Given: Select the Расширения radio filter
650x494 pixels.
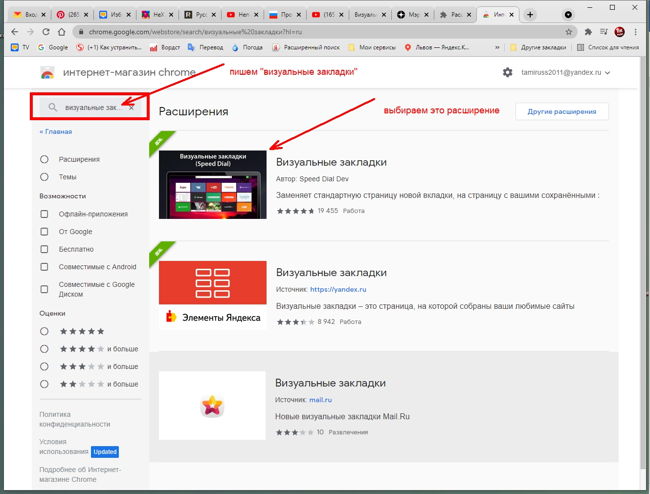Looking at the screenshot, I should click(44, 159).
